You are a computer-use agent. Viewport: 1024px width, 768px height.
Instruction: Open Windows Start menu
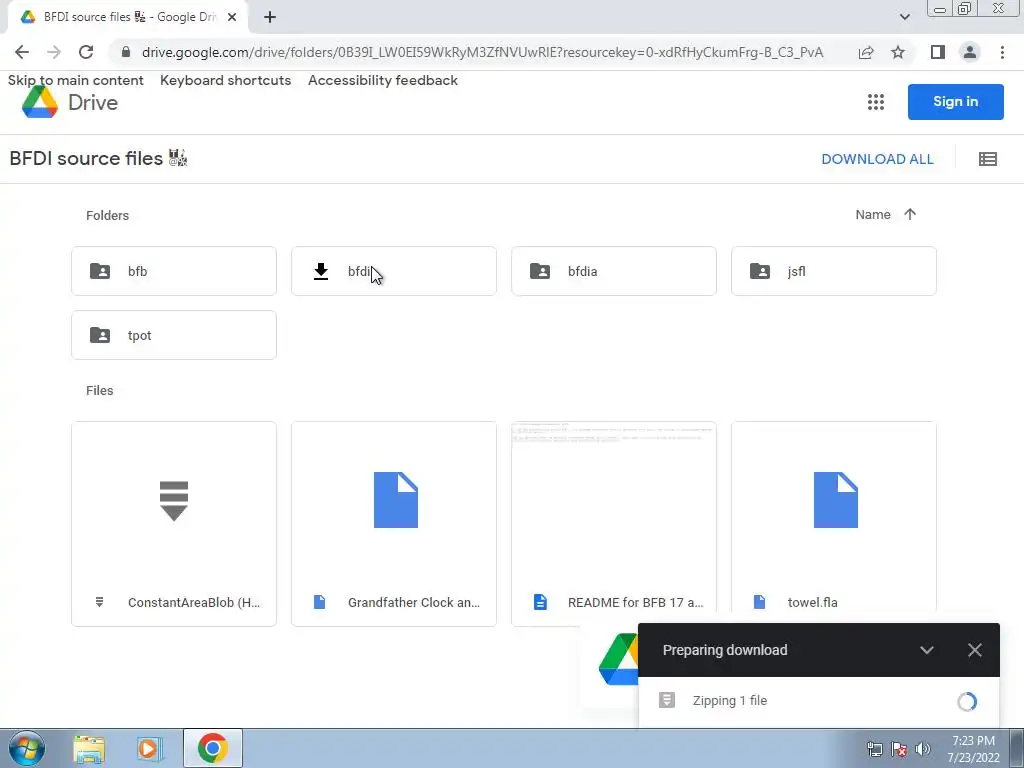(27, 748)
